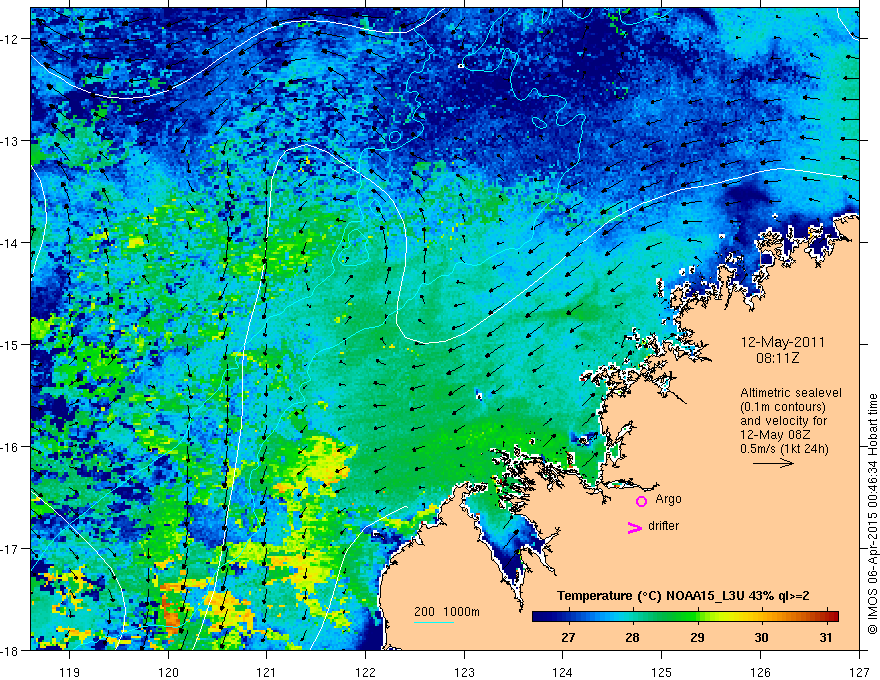Click the 'Temperature (°C) NOAA15_L3U 43% ql>=2' title
Image resolution: width=880 pixels, height=680 pixels.
click(x=682, y=596)
